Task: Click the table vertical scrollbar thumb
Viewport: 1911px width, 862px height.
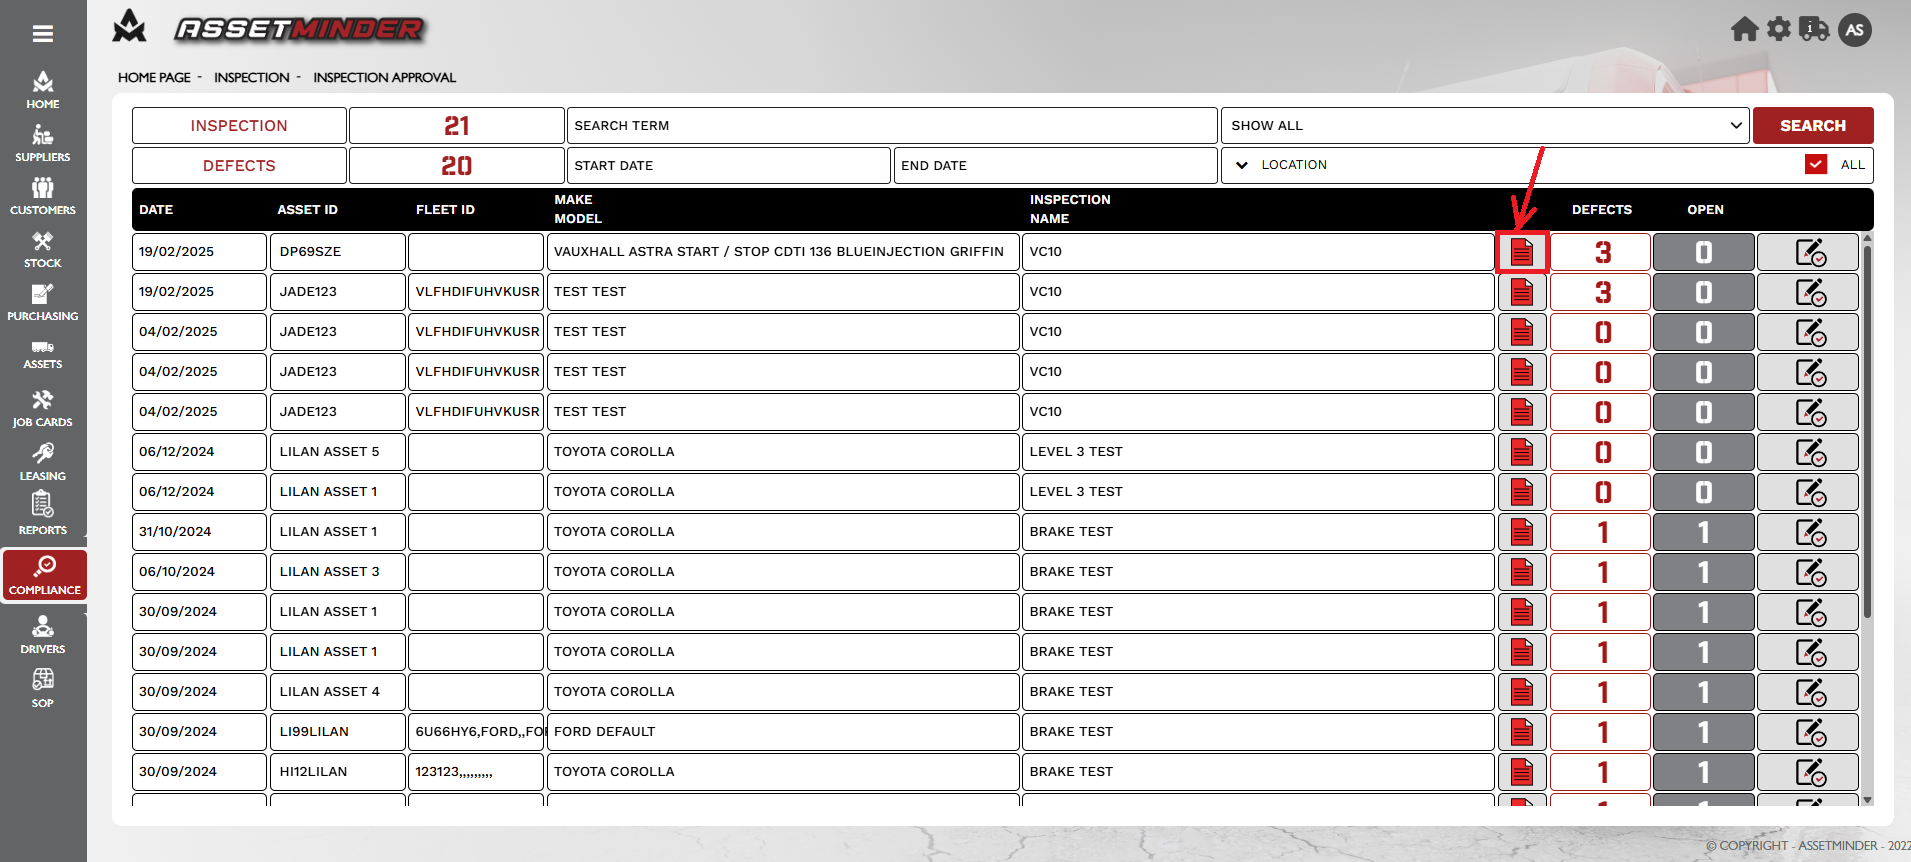Action: [1867, 430]
